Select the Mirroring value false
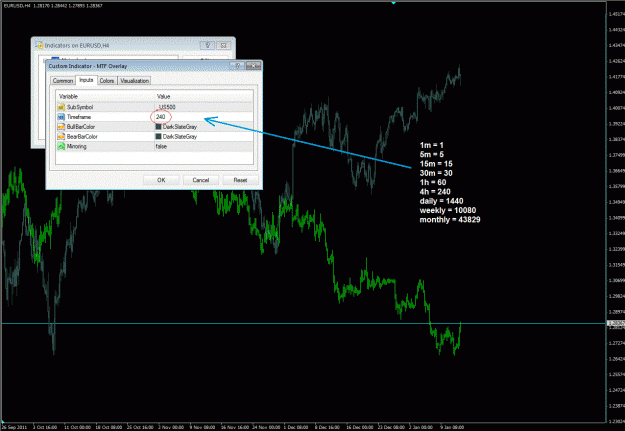 (161, 146)
